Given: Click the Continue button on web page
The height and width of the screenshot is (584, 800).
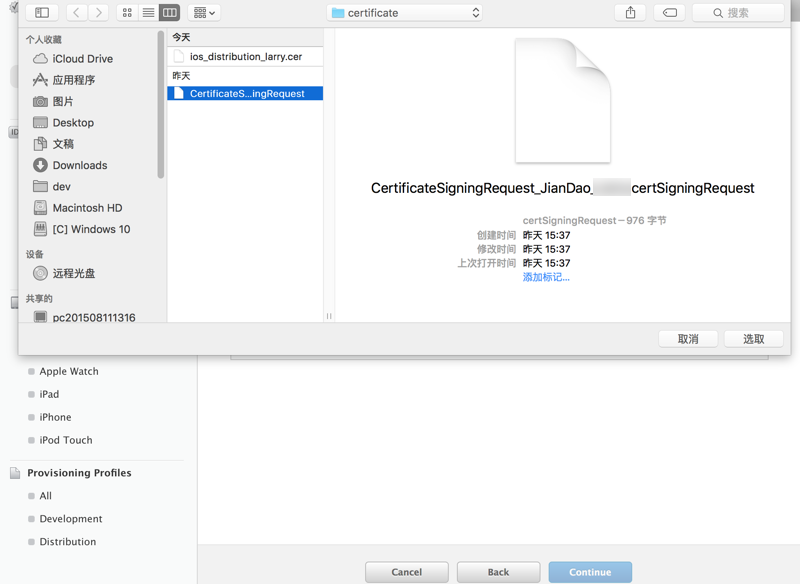Looking at the screenshot, I should point(590,572).
